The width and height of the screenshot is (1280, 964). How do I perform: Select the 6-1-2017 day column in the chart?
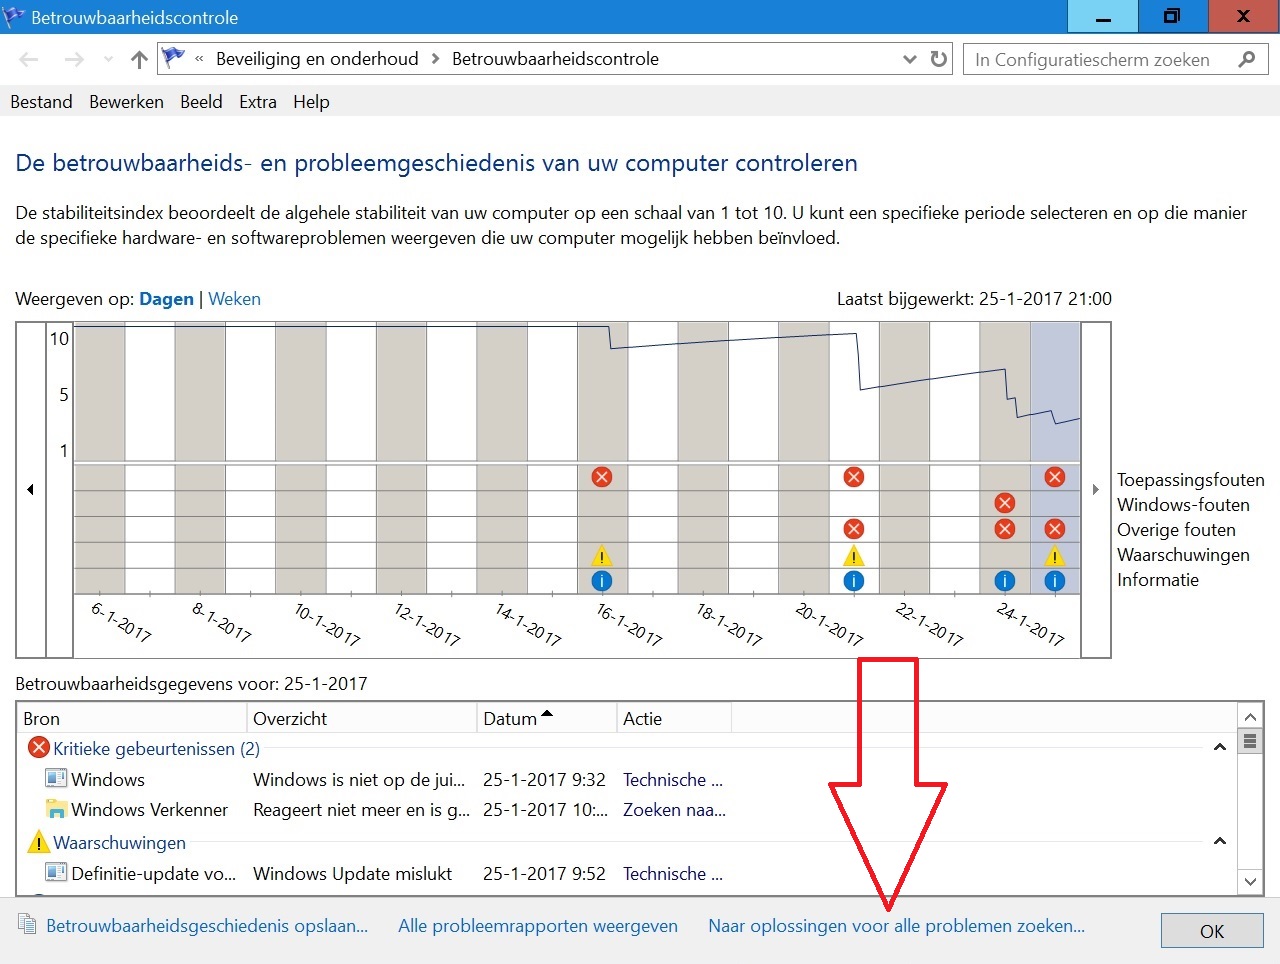point(100,458)
